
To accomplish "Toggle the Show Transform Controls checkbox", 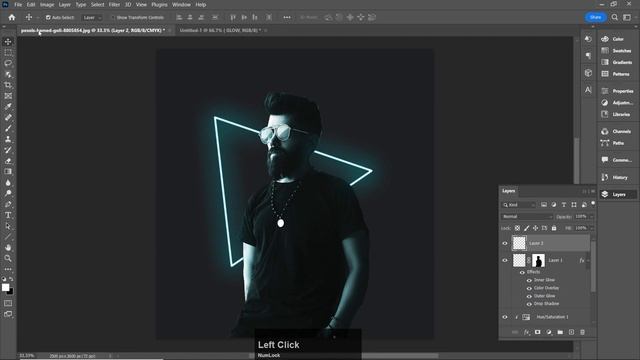I will click(113, 18).
